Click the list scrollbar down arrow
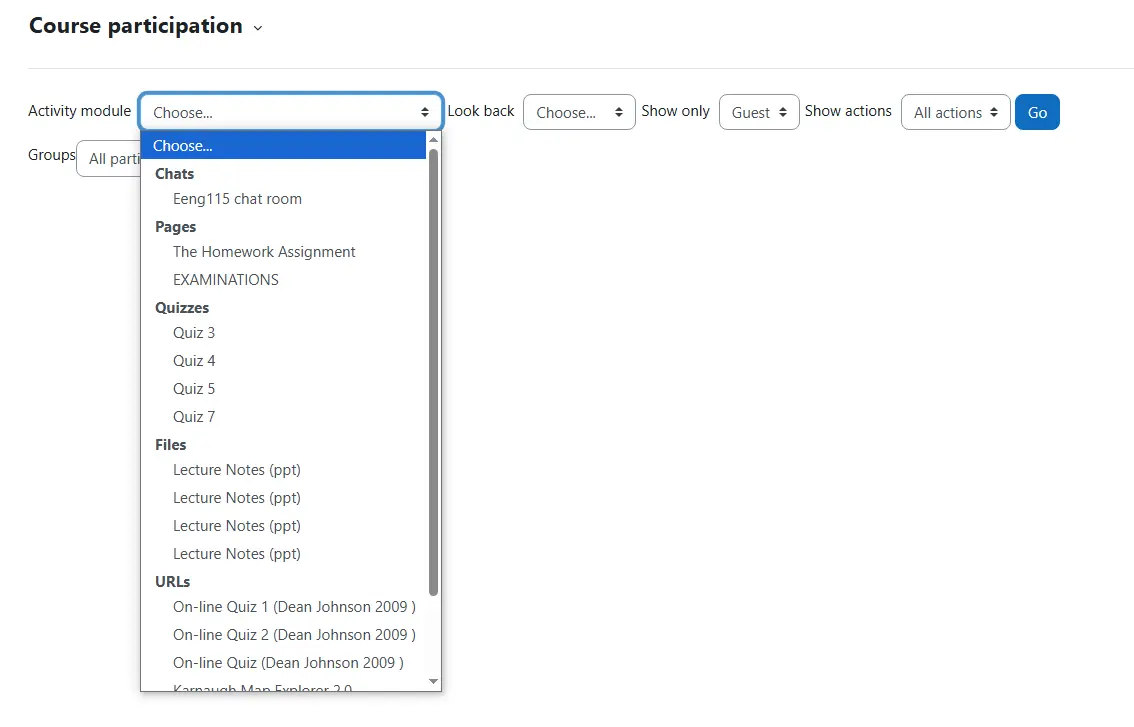The width and height of the screenshot is (1134, 727). [433, 681]
